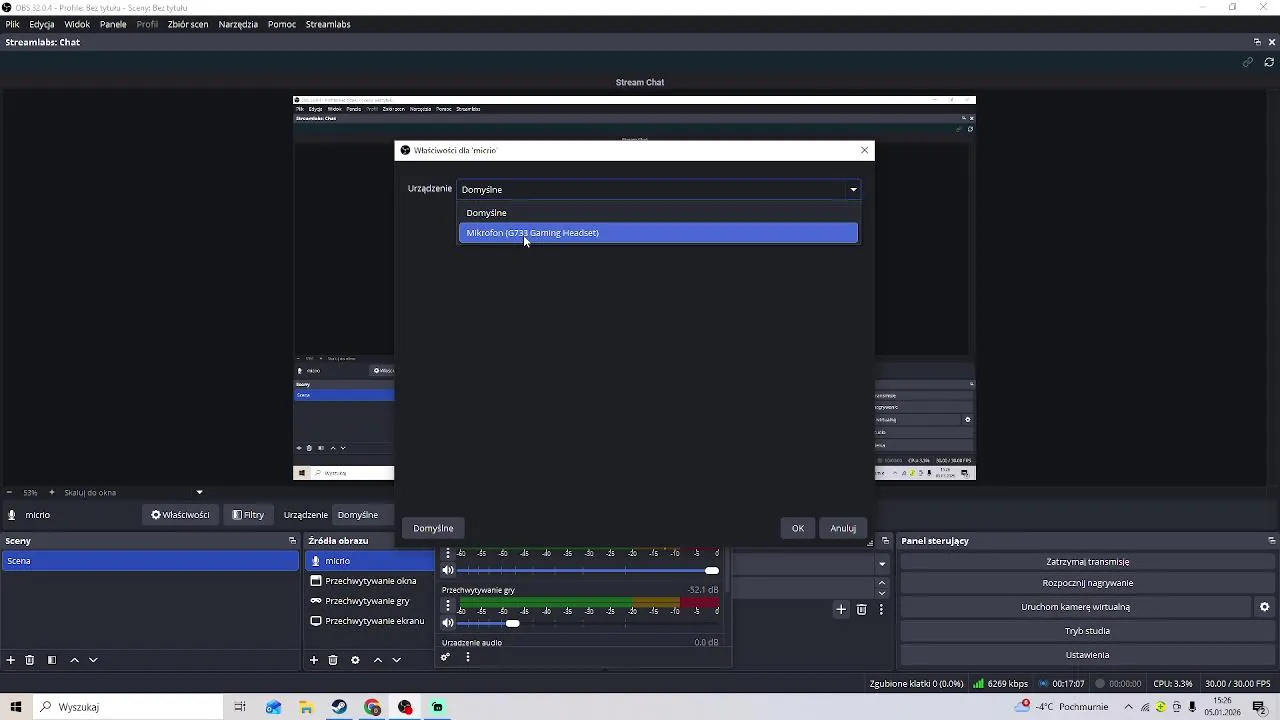Click the top mixer channel volume slider
Image resolution: width=1280 pixels, height=720 pixels.
click(x=588, y=570)
